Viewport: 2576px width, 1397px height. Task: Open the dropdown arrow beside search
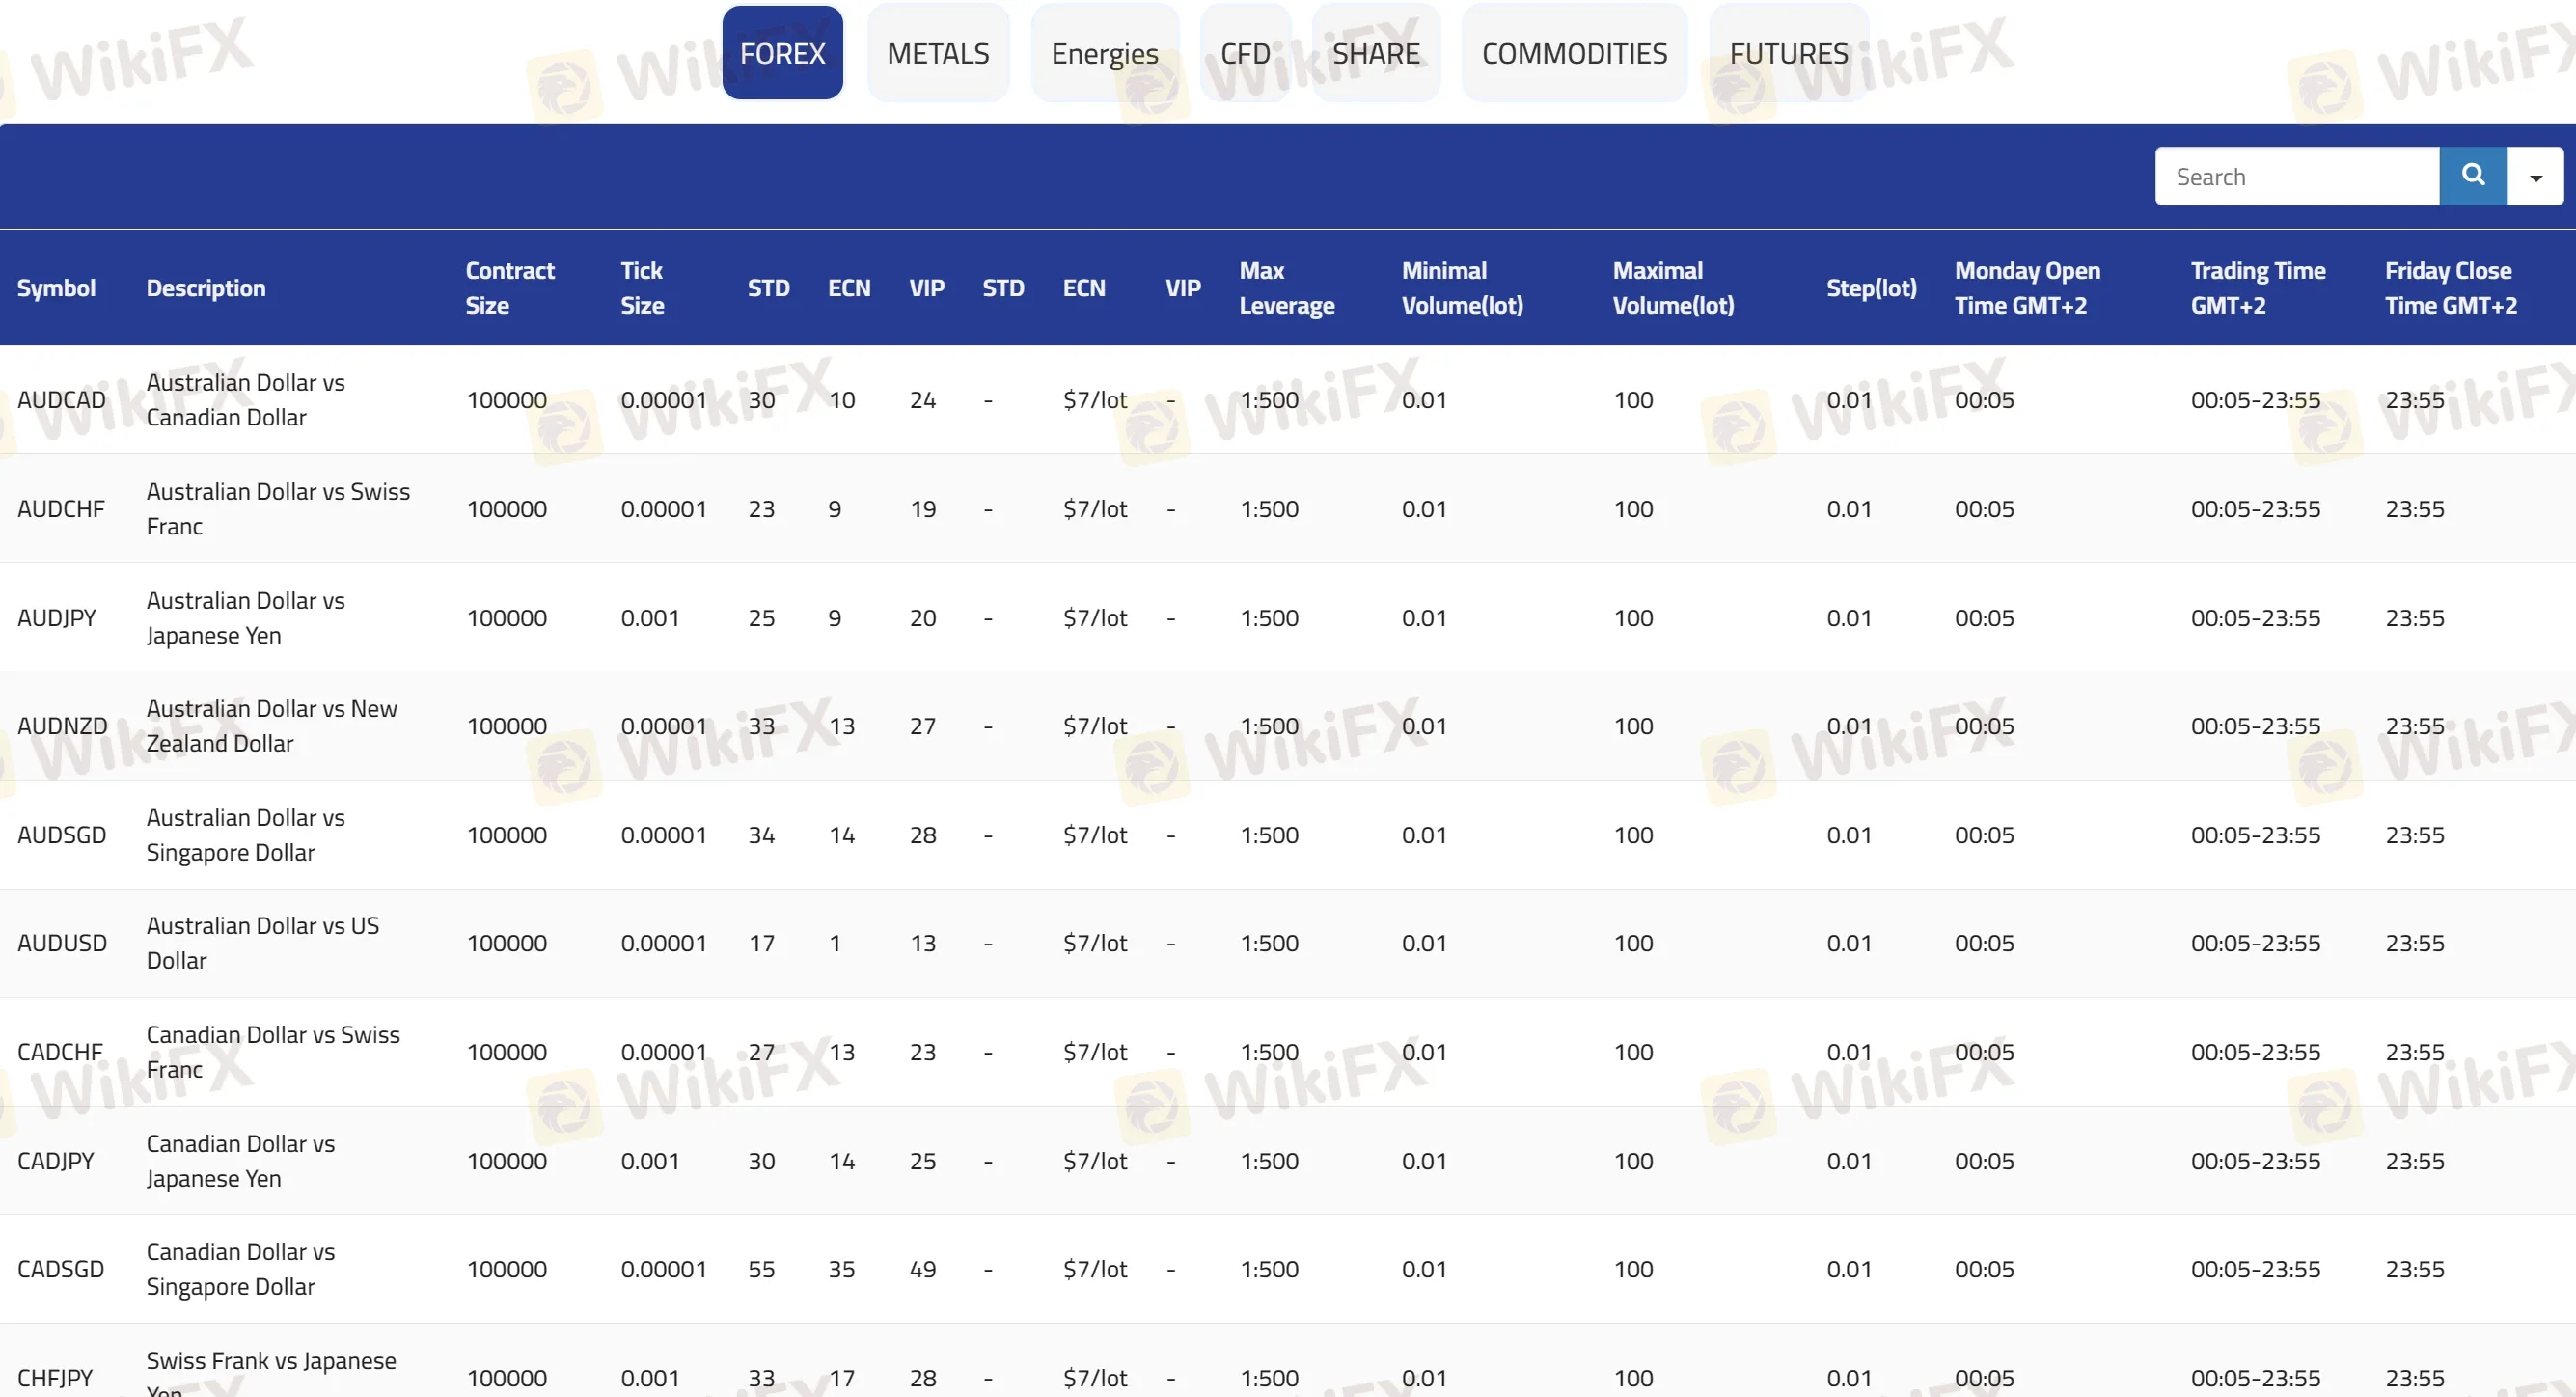coord(2535,176)
